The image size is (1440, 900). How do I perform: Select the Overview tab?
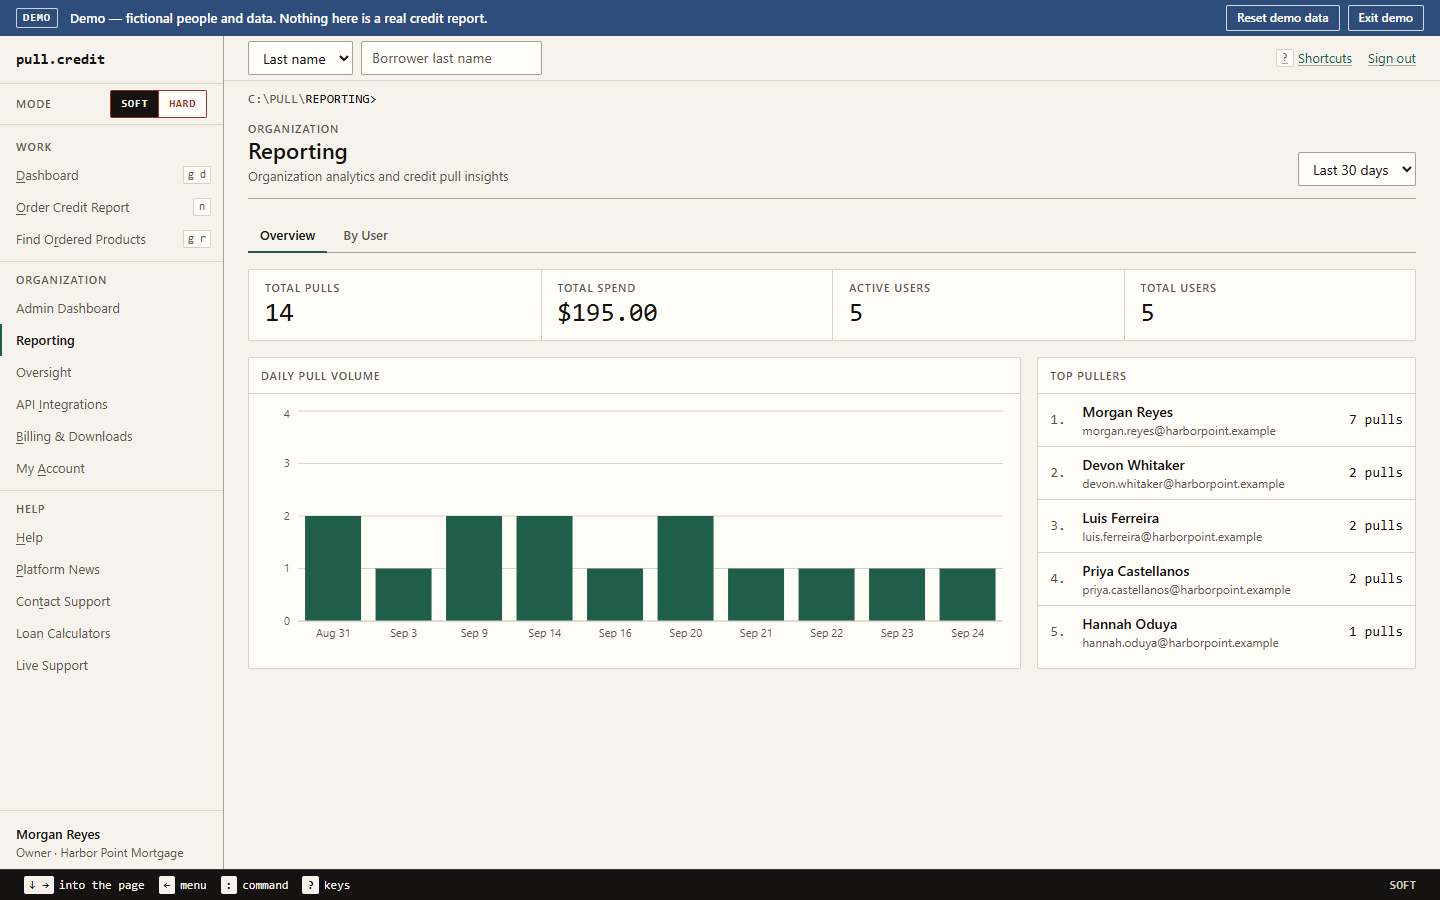pyautogui.click(x=287, y=236)
